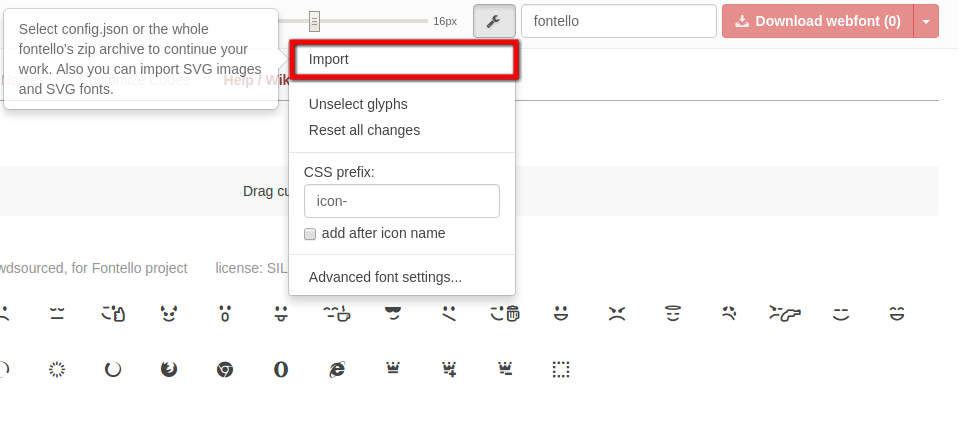Screen dimensions: 966x421
Task: Select the crown with plus glyph
Action: click(x=449, y=369)
